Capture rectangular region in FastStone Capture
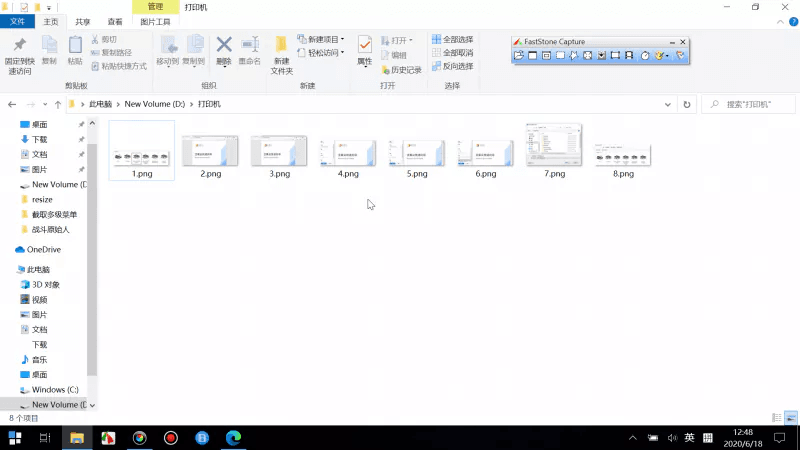 (x=560, y=55)
